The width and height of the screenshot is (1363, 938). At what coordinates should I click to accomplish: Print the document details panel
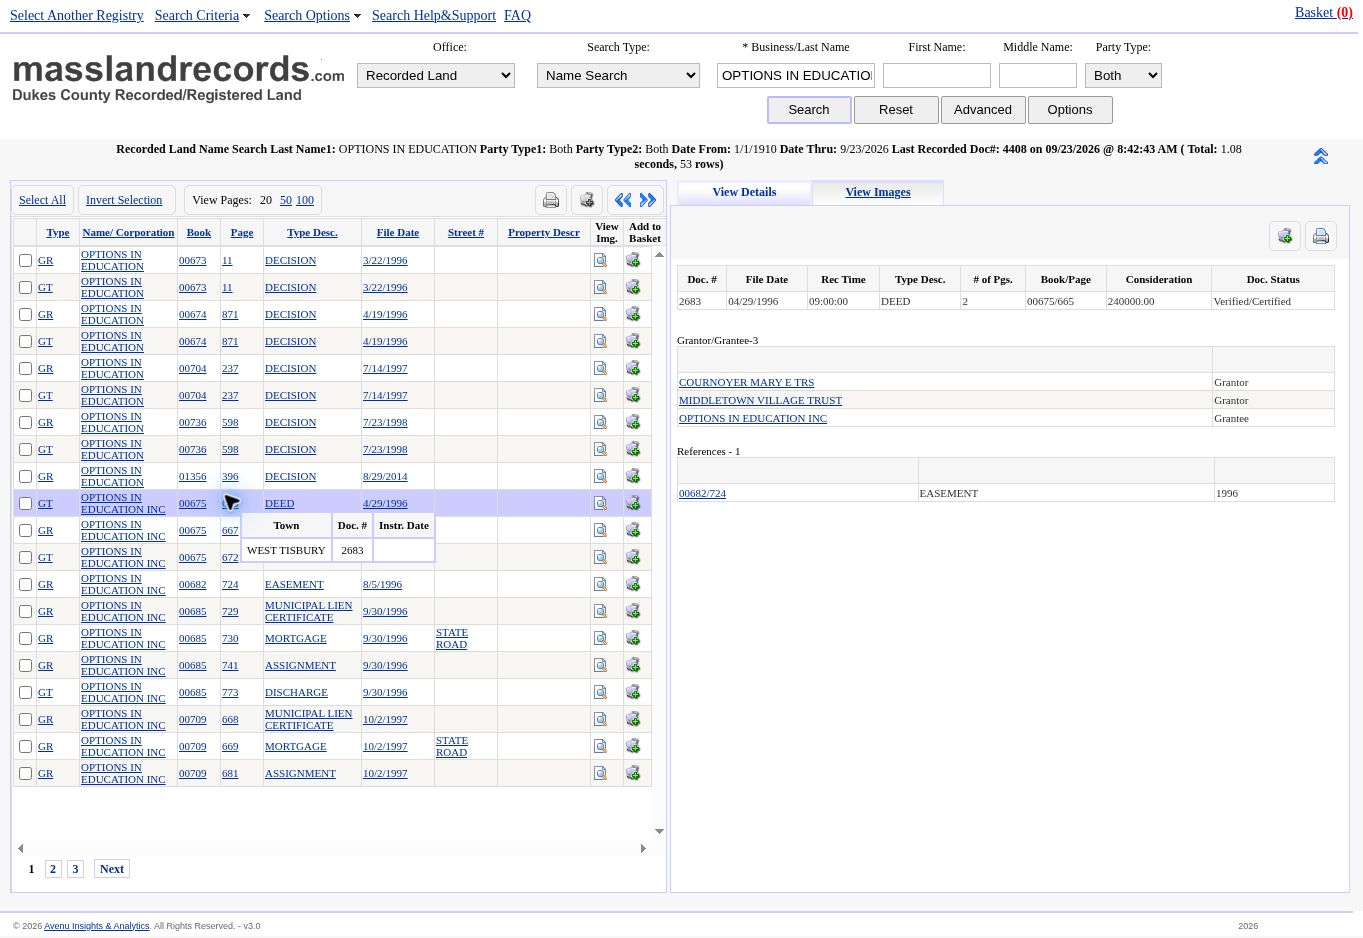1321,236
